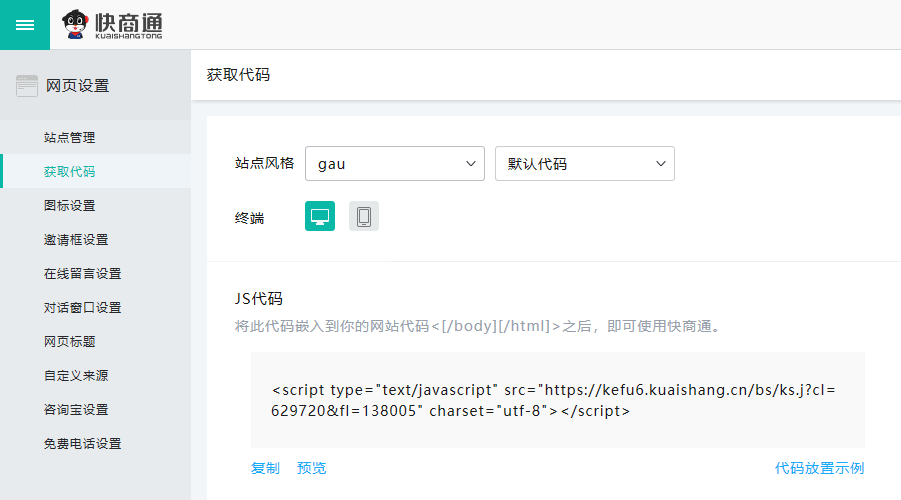Click the hamburger menu icon
Image resolution: width=901 pixels, height=500 pixels.
pyautogui.click(x=25, y=25)
